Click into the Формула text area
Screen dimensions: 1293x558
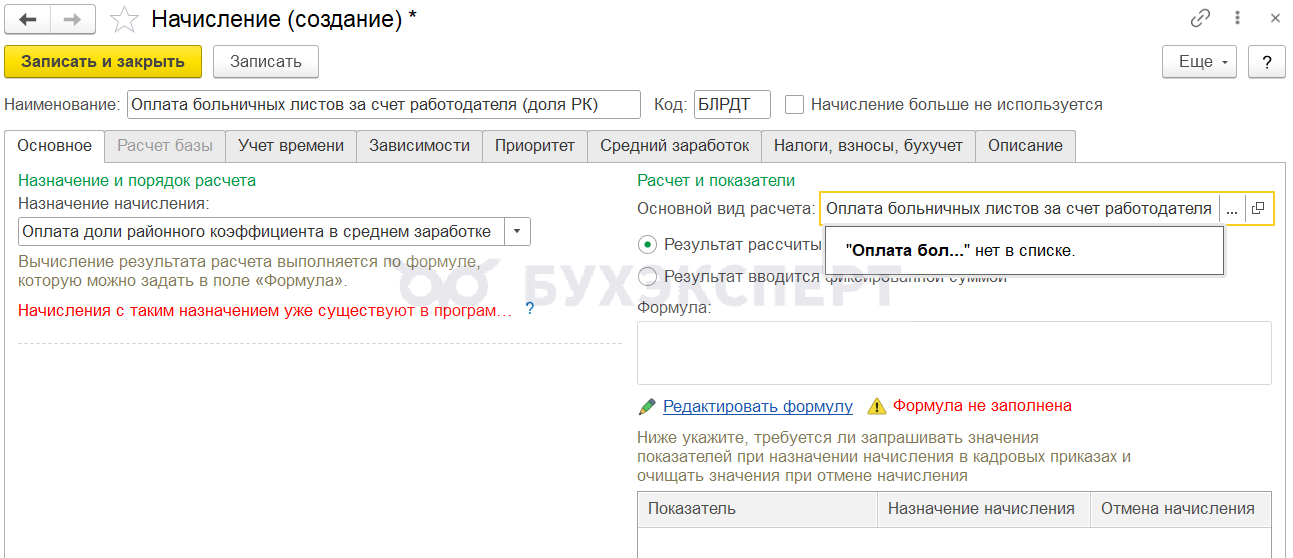click(x=954, y=352)
